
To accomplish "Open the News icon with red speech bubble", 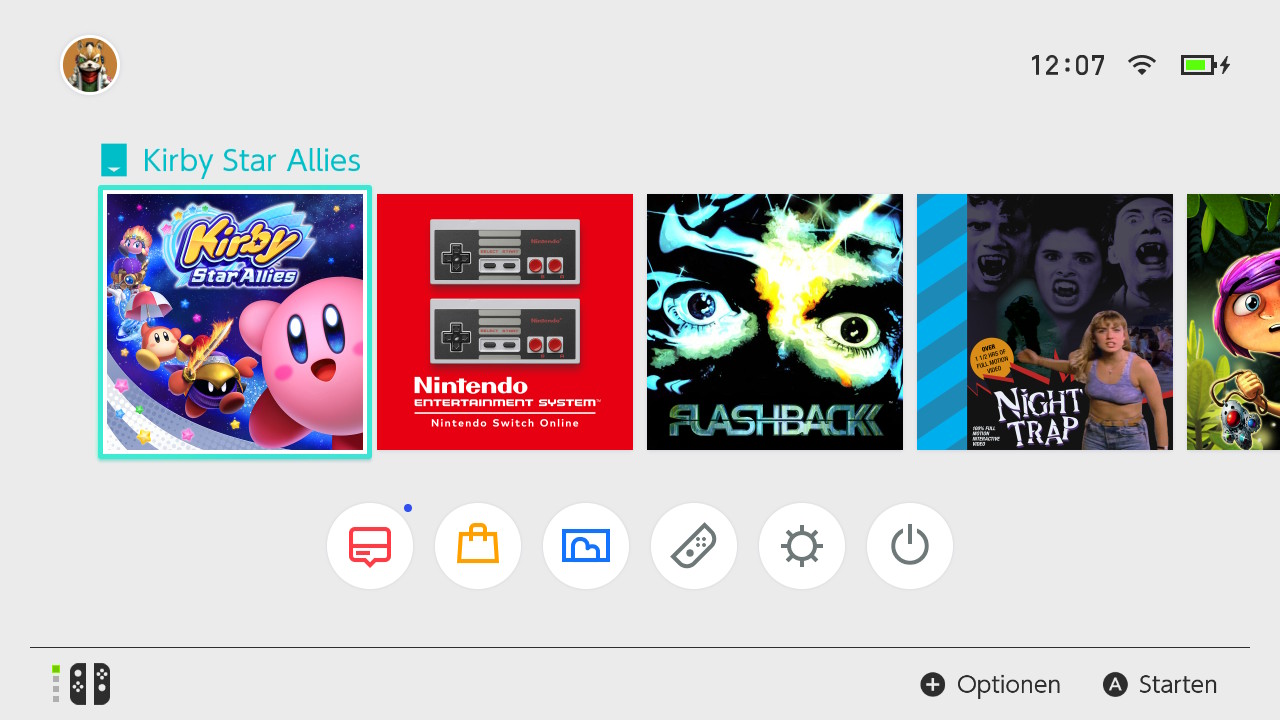I will (x=370, y=546).
